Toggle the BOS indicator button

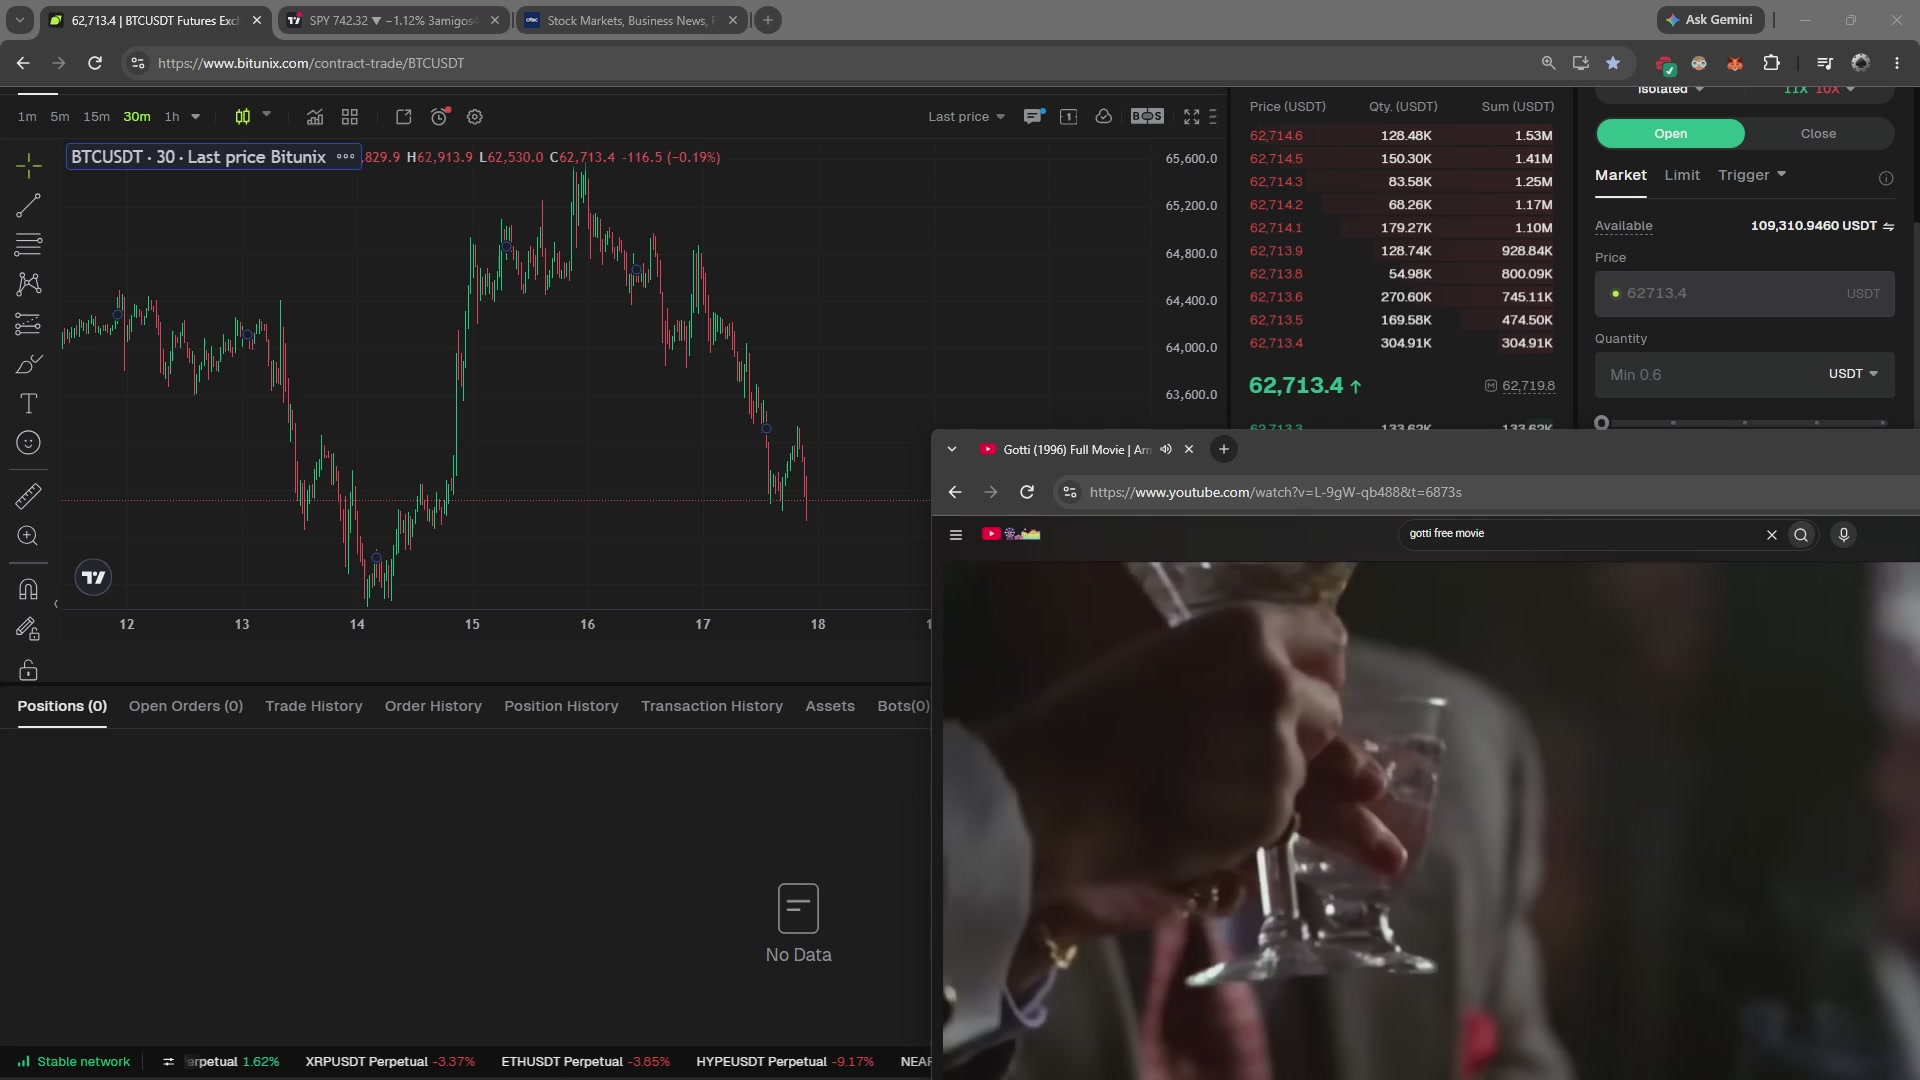pos(1147,117)
